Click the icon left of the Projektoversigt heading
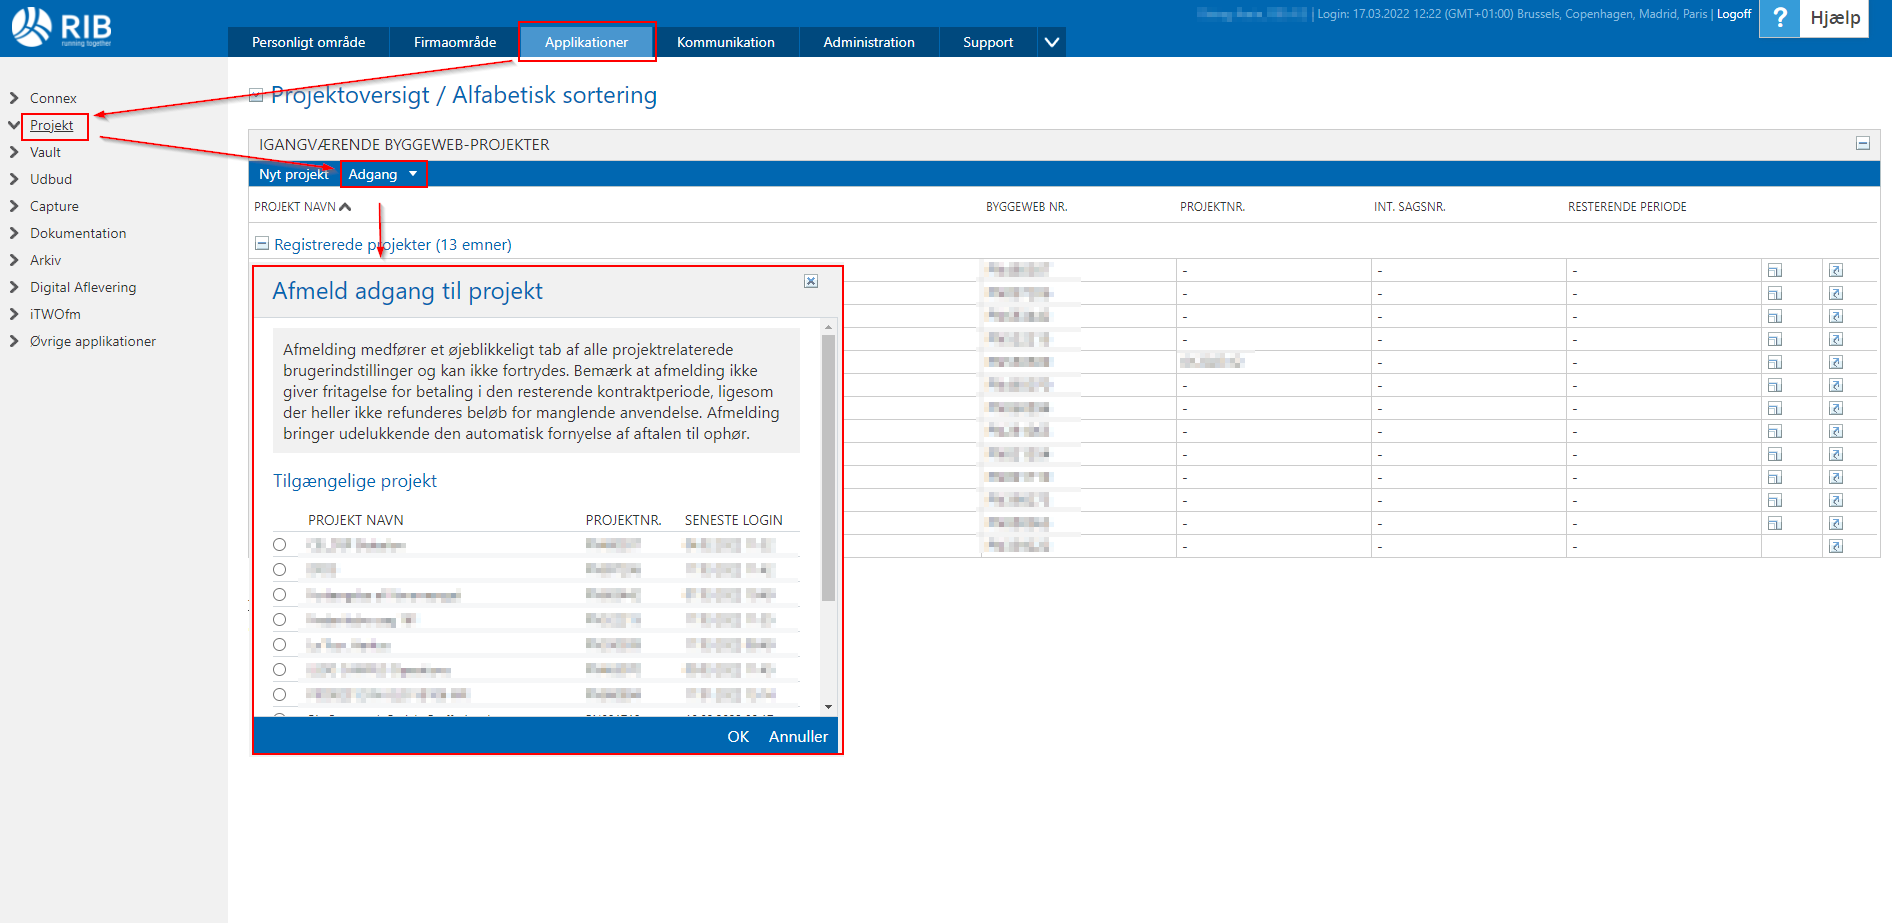 tap(256, 96)
